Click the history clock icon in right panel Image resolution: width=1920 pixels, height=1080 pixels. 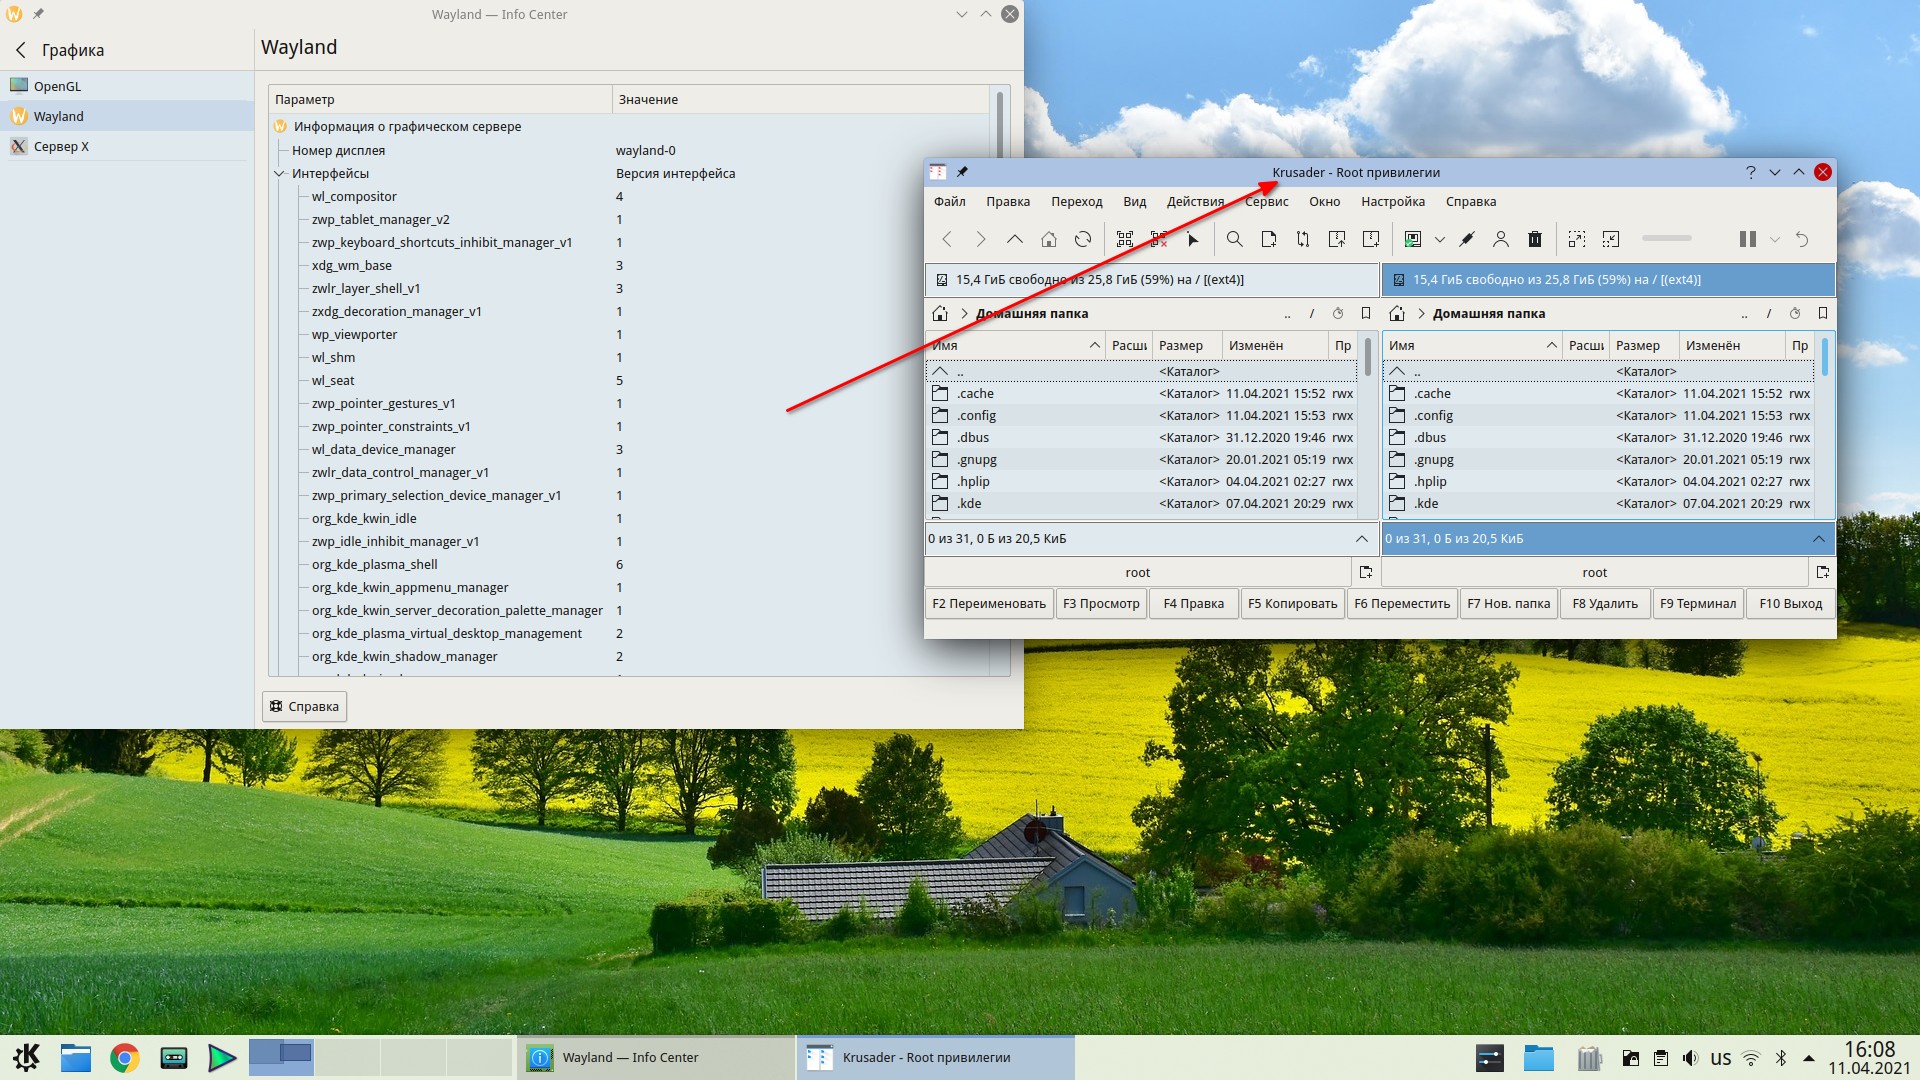pyautogui.click(x=1794, y=313)
